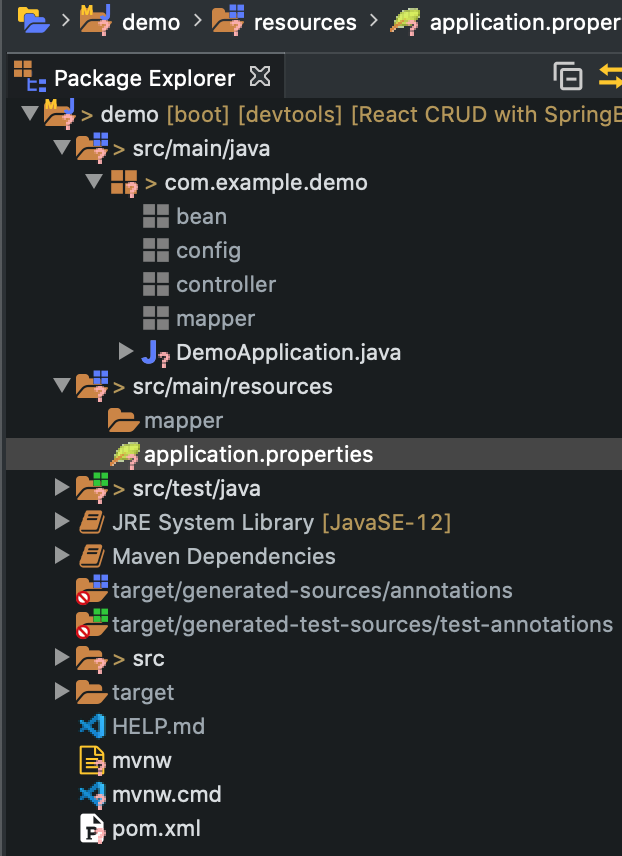
Task: Click the workspace root breadcrumb folder icon
Action: pyautogui.click(x=33, y=20)
